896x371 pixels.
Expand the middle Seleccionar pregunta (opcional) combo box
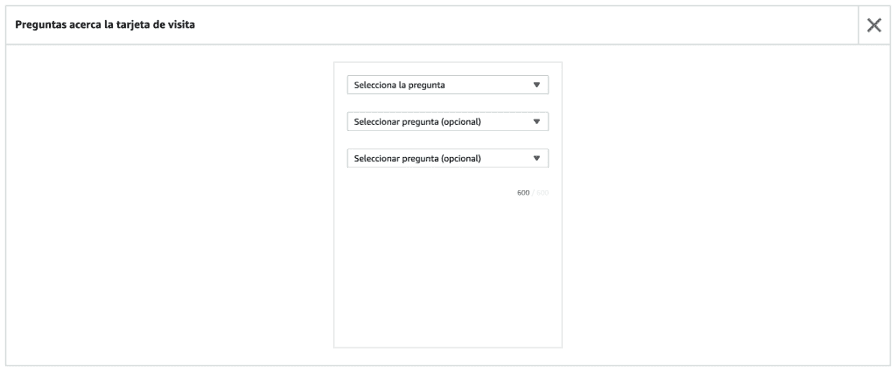[448, 122]
